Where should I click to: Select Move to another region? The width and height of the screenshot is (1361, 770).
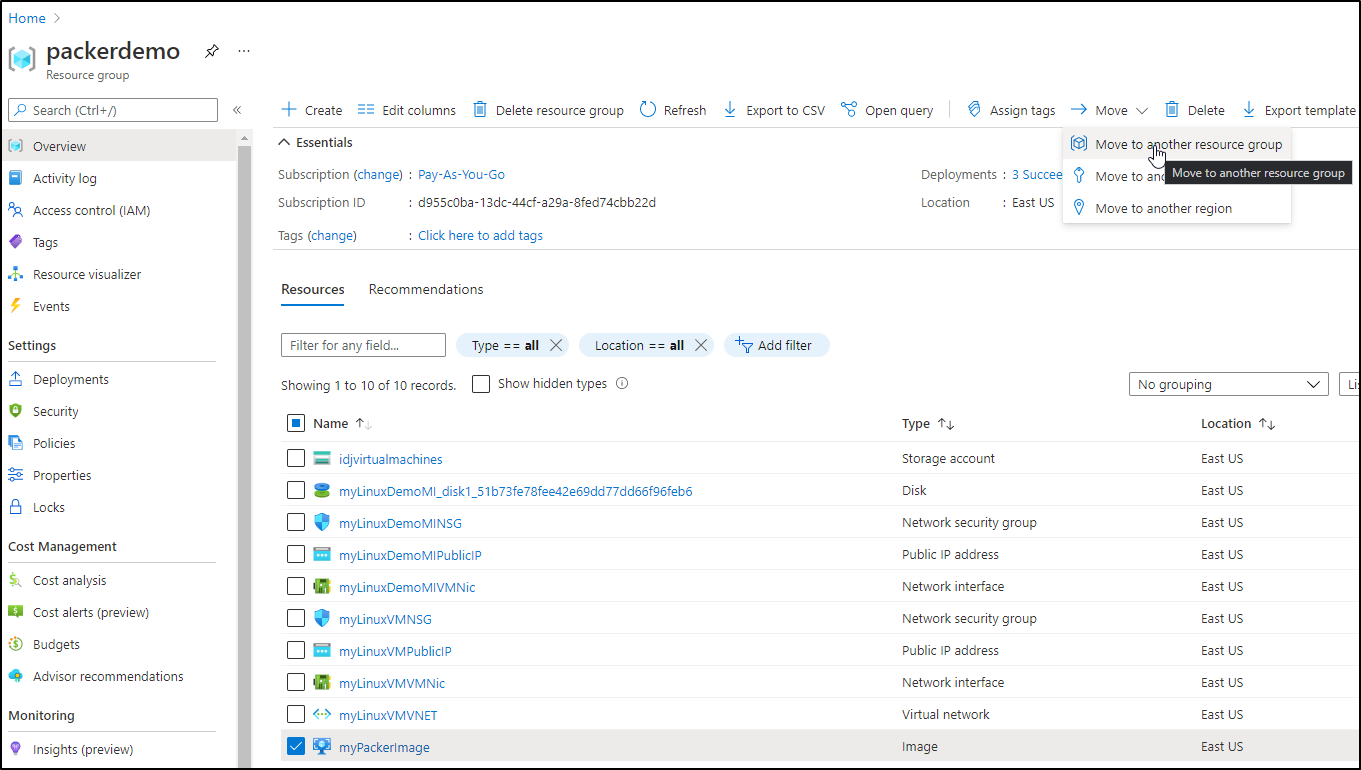[x=1177, y=208]
